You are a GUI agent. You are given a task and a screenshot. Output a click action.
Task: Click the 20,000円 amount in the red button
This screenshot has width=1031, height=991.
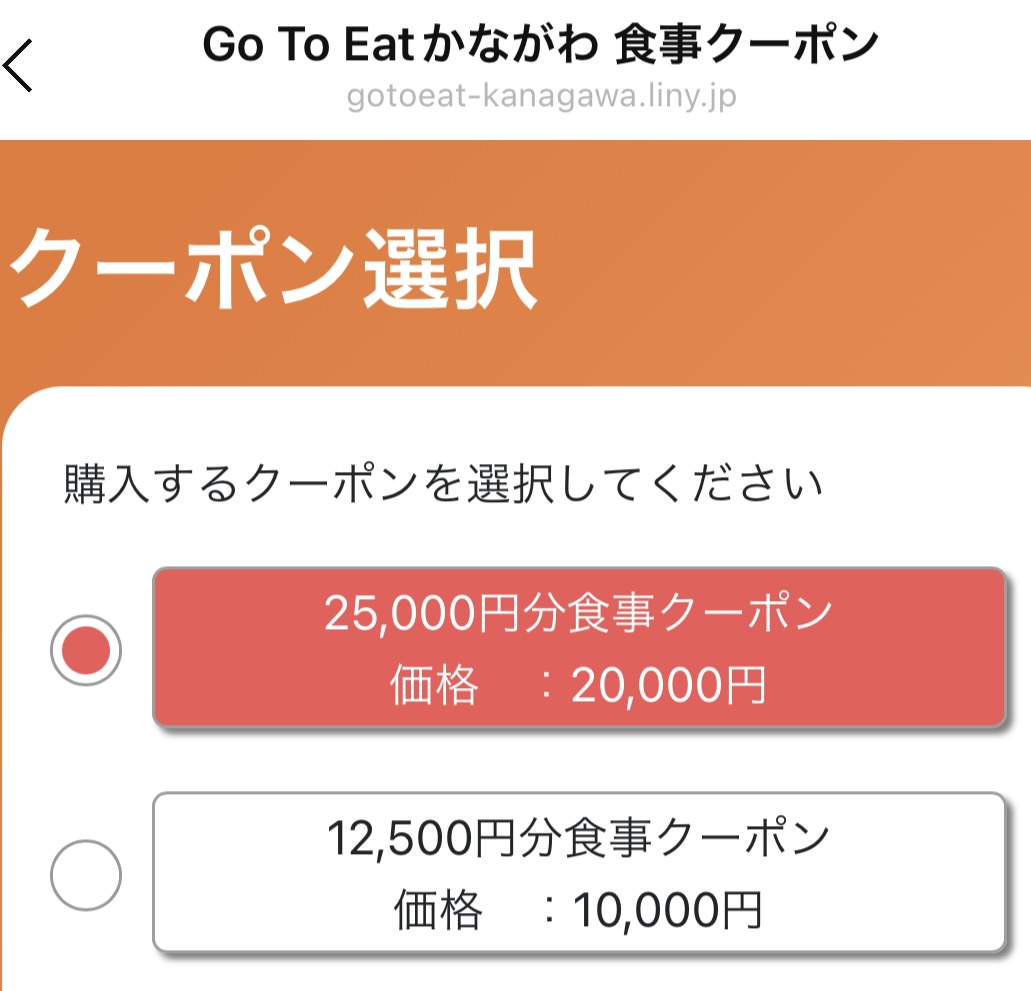click(x=668, y=686)
